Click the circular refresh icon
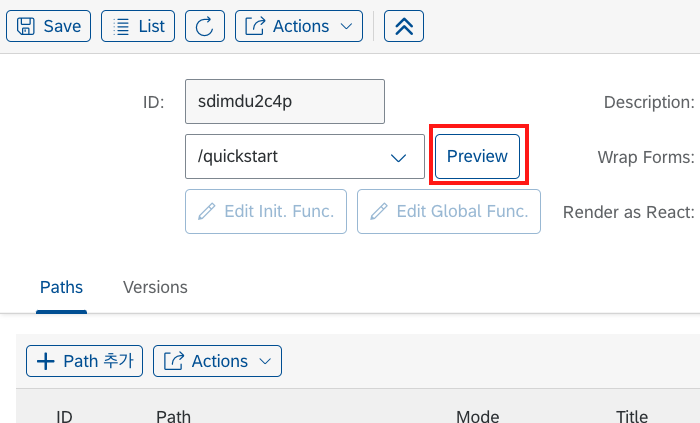Viewport: 700px width, 423px height. click(205, 26)
